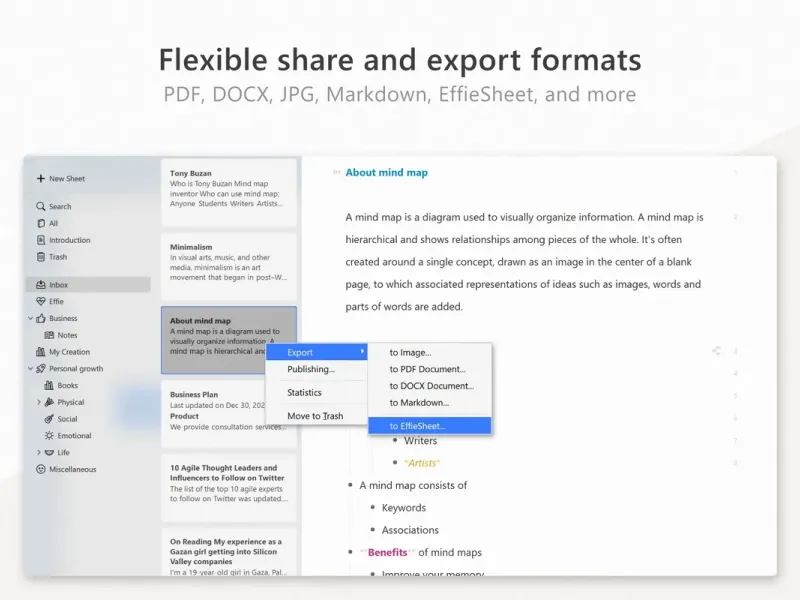Select the My Creation icon
Screen dimensions: 800x600
pyautogui.click(x=41, y=352)
